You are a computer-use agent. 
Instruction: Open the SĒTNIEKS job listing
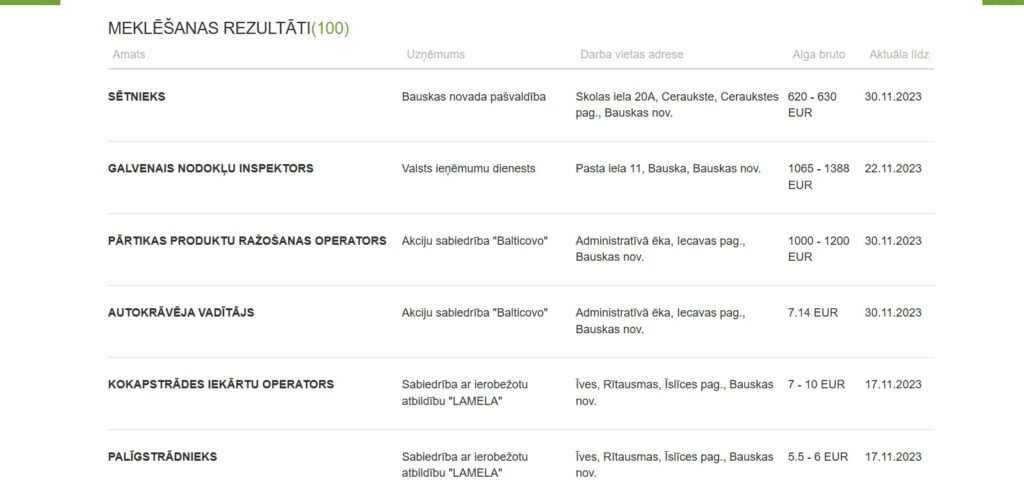(x=137, y=97)
